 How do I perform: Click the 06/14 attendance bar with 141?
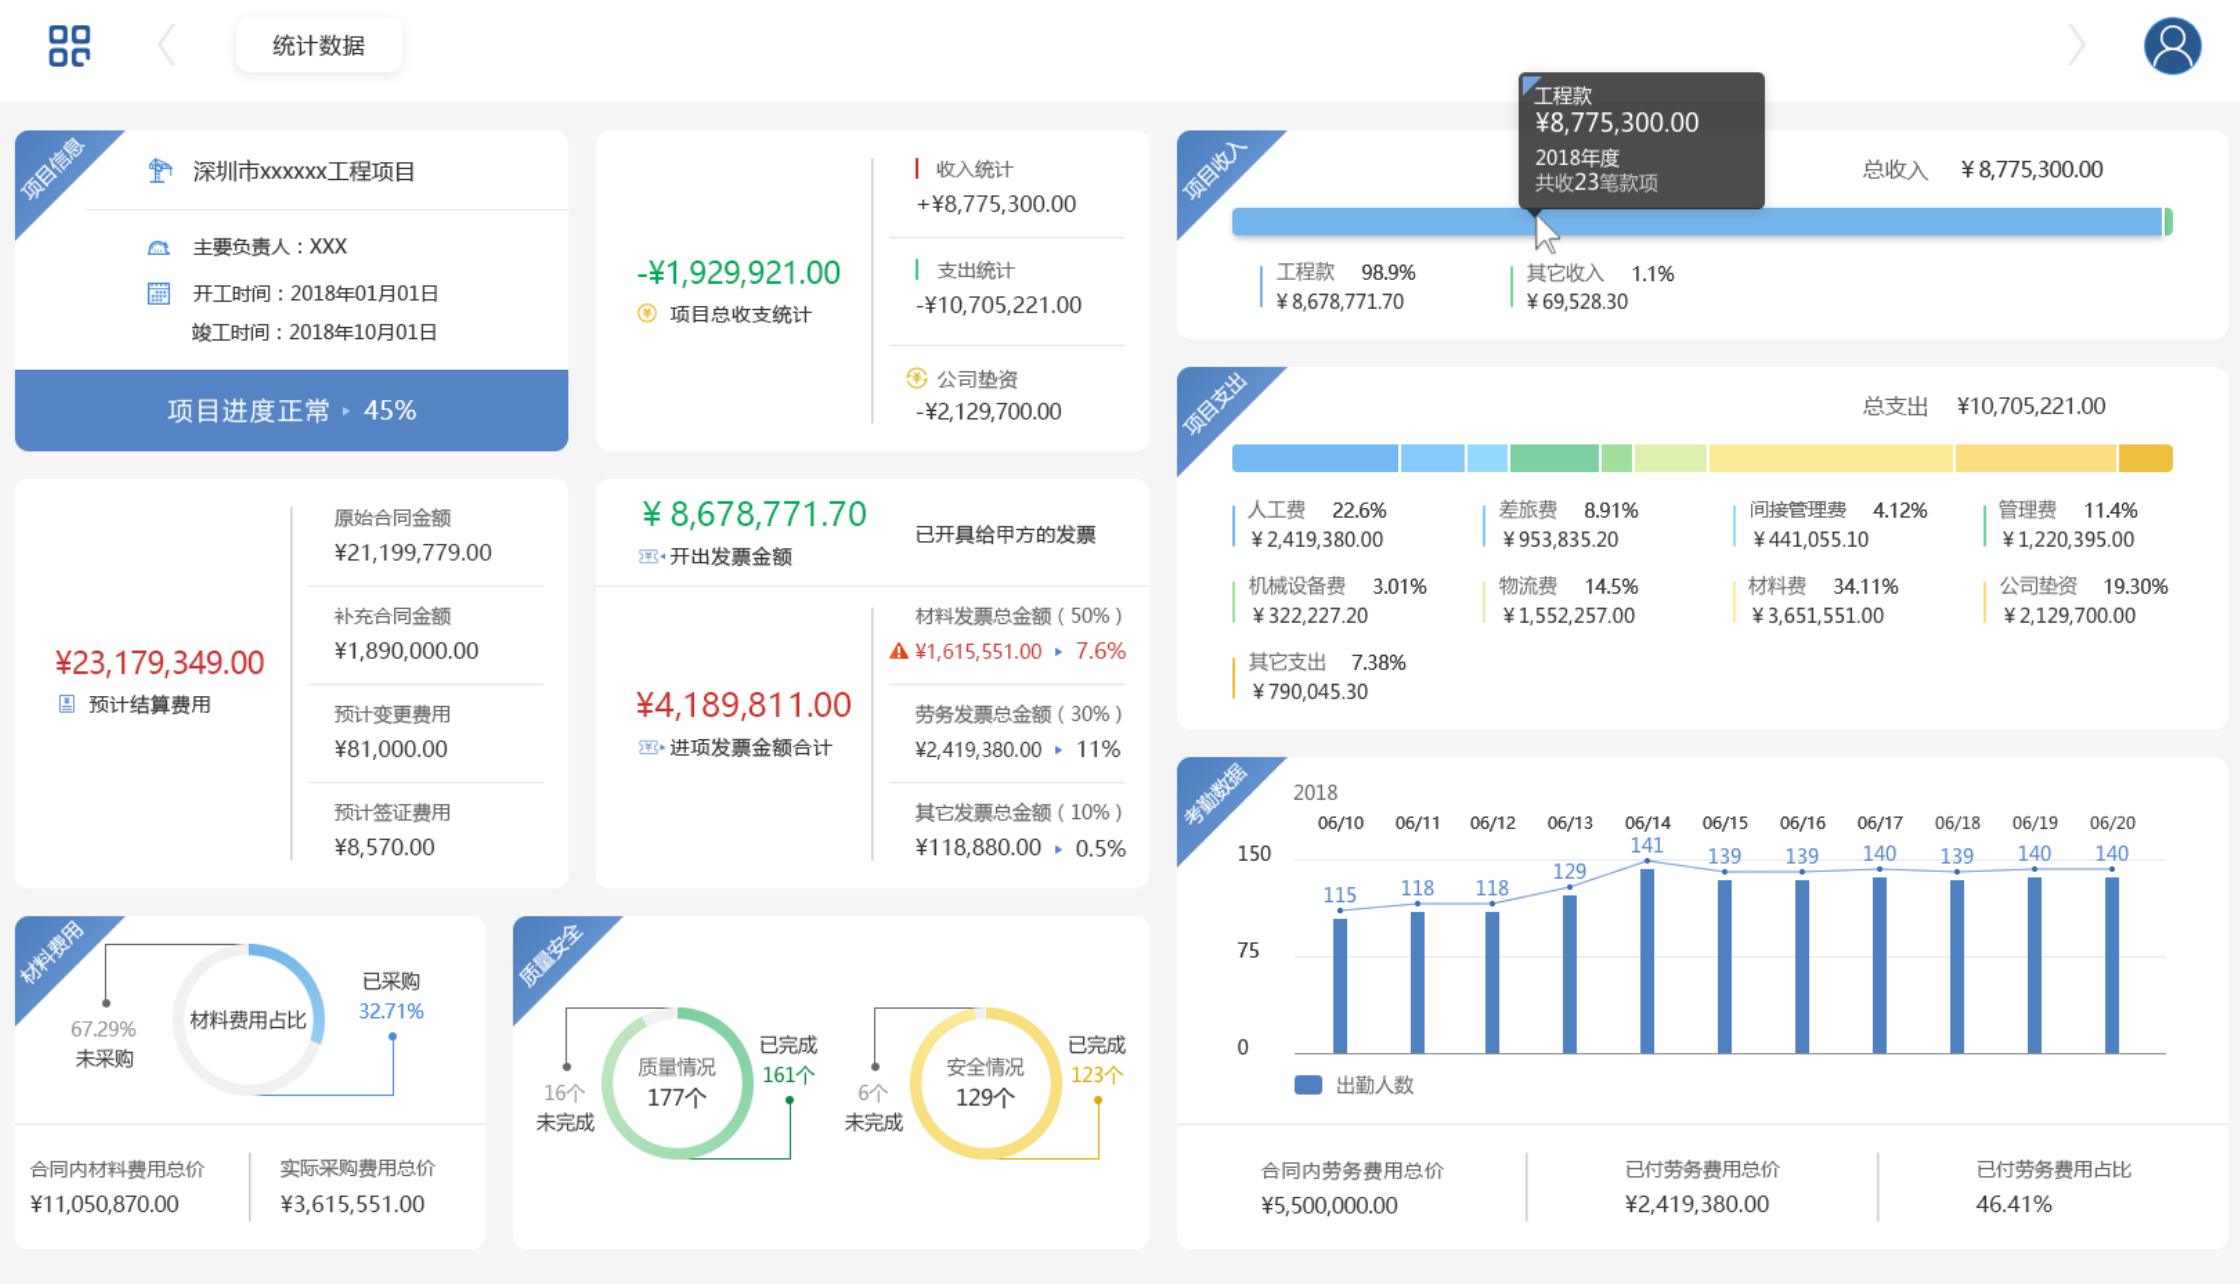tap(1647, 961)
